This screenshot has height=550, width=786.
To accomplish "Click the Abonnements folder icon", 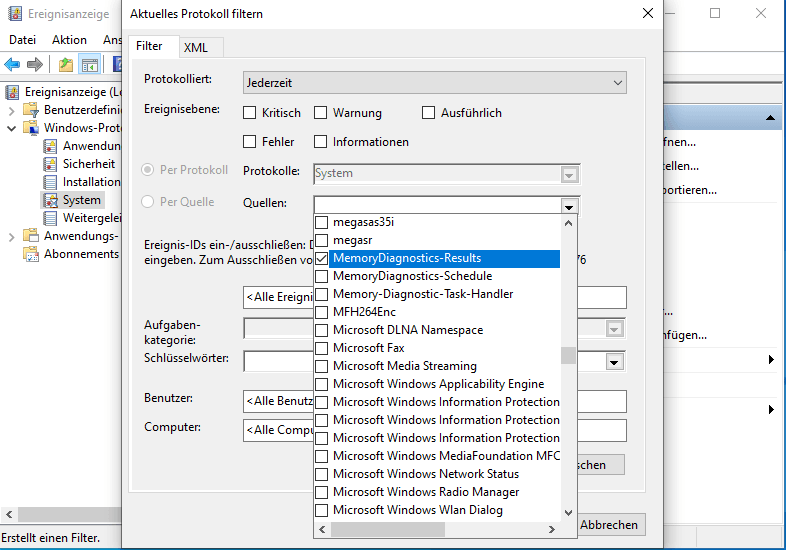I will tap(32, 254).
